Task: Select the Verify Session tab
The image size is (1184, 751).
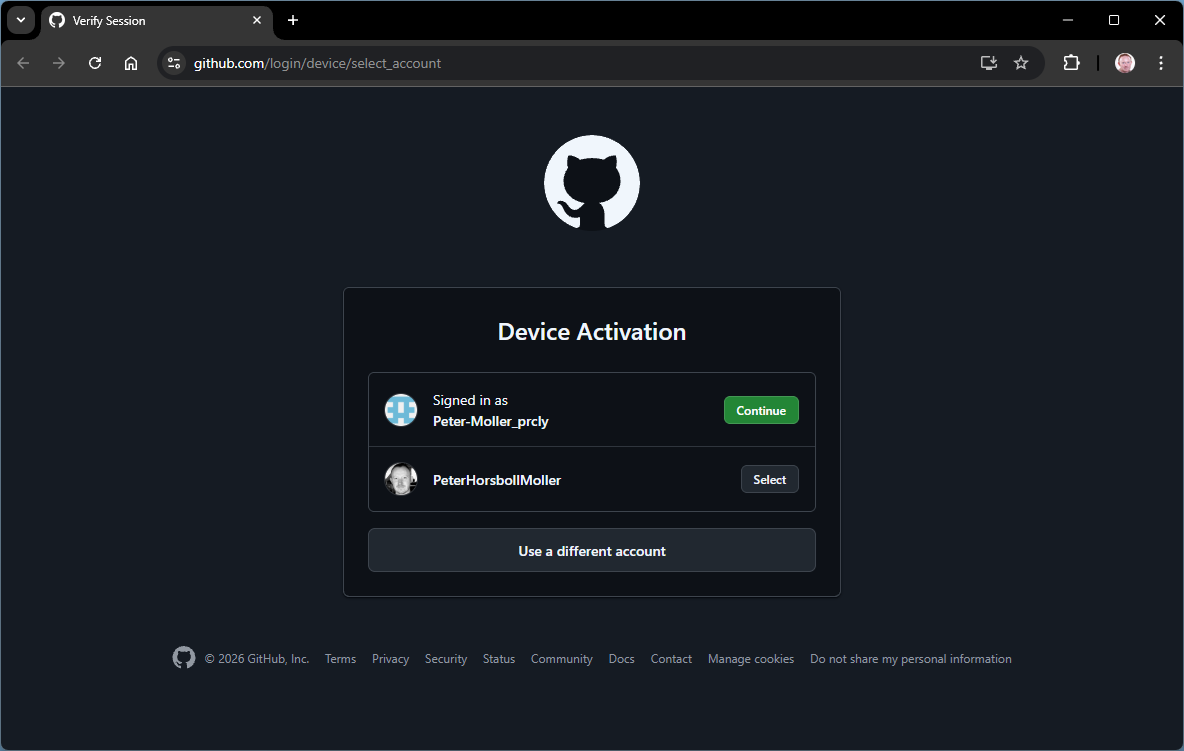Action: pyautogui.click(x=156, y=21)
